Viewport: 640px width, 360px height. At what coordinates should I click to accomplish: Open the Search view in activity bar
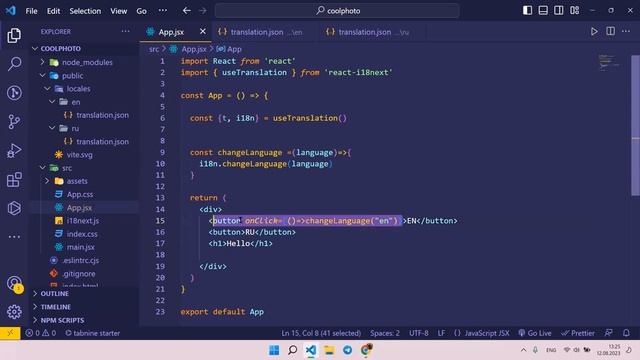pyautogui.click(x=14, y=64)
